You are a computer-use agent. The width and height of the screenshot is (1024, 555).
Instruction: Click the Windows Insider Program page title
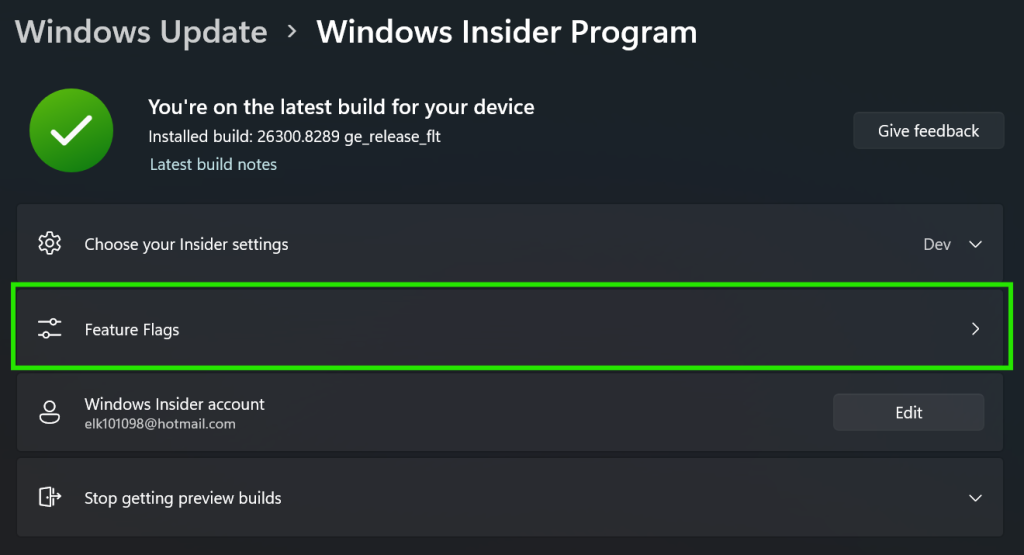[x=506, y=32]
